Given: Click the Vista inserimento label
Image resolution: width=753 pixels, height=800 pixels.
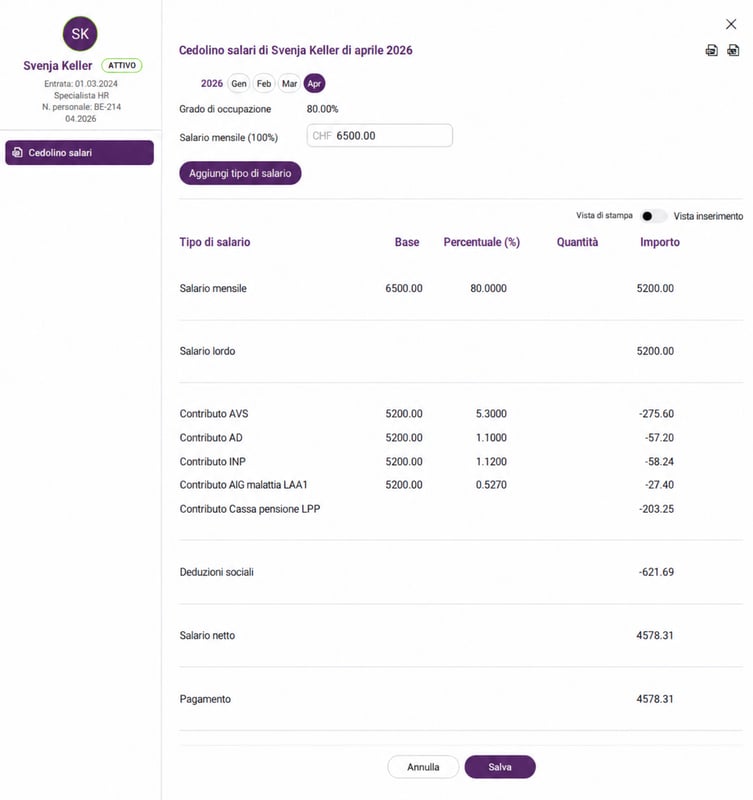Looking at the screenshot, I should tap(708, 216).
